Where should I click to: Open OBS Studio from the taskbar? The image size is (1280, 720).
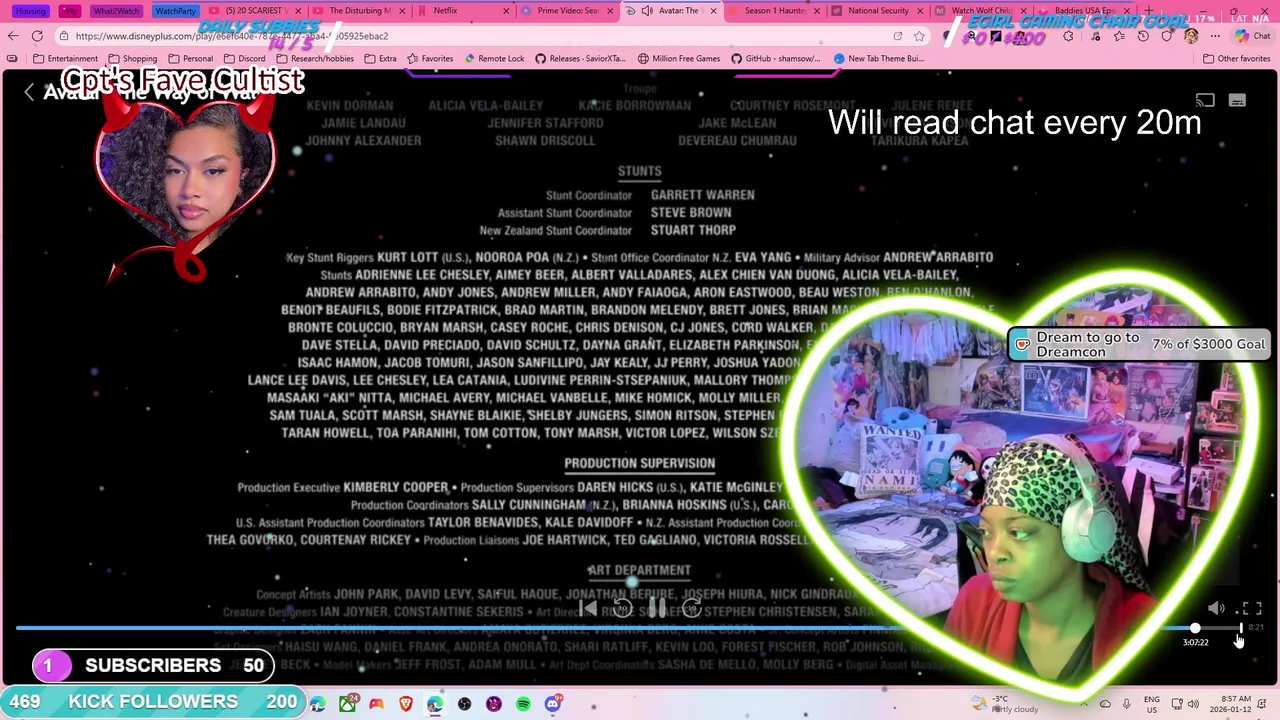click(464, 705)
